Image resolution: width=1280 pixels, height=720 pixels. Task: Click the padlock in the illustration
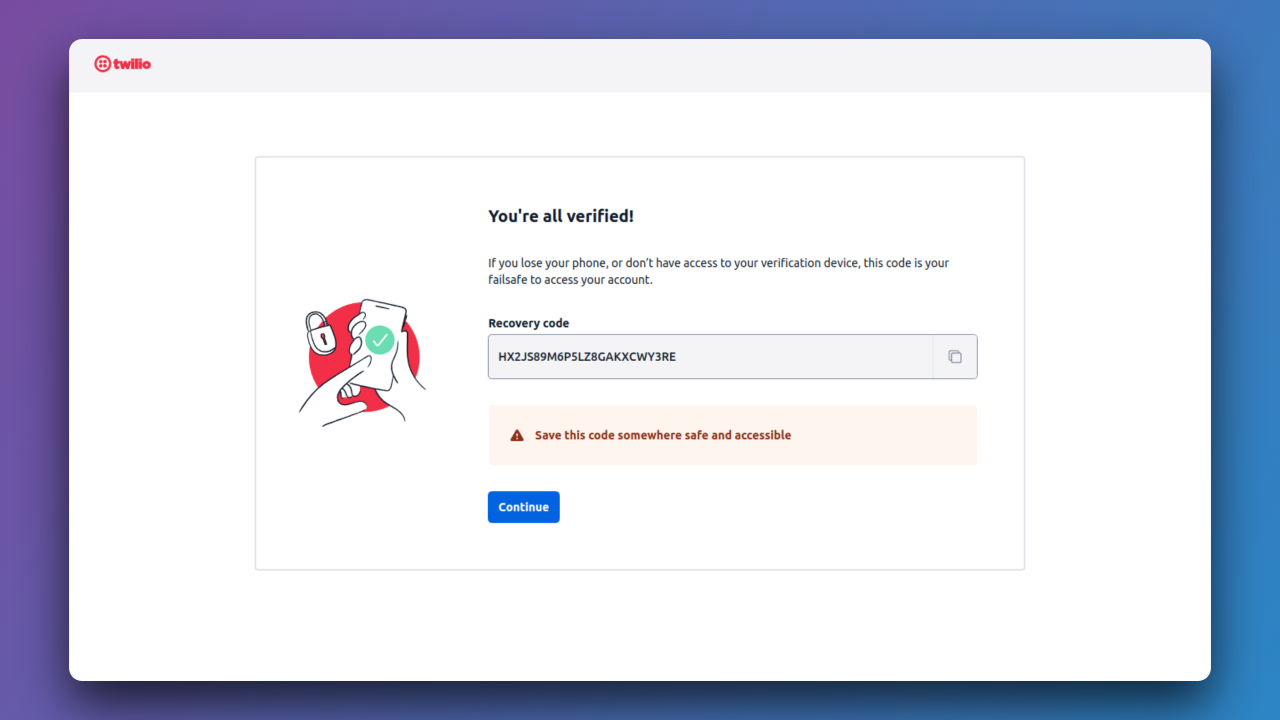point(319,332)
